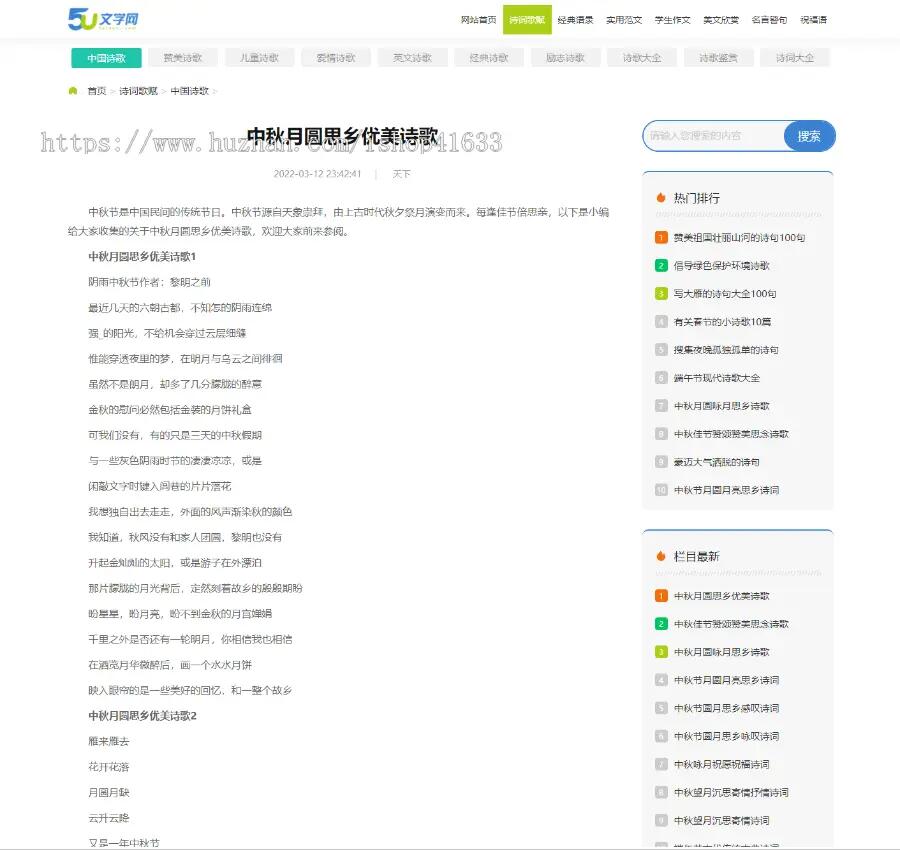Screen dimensions: 900x850
Task: Open the 实用范文 menu item
Action: (624, 18)
